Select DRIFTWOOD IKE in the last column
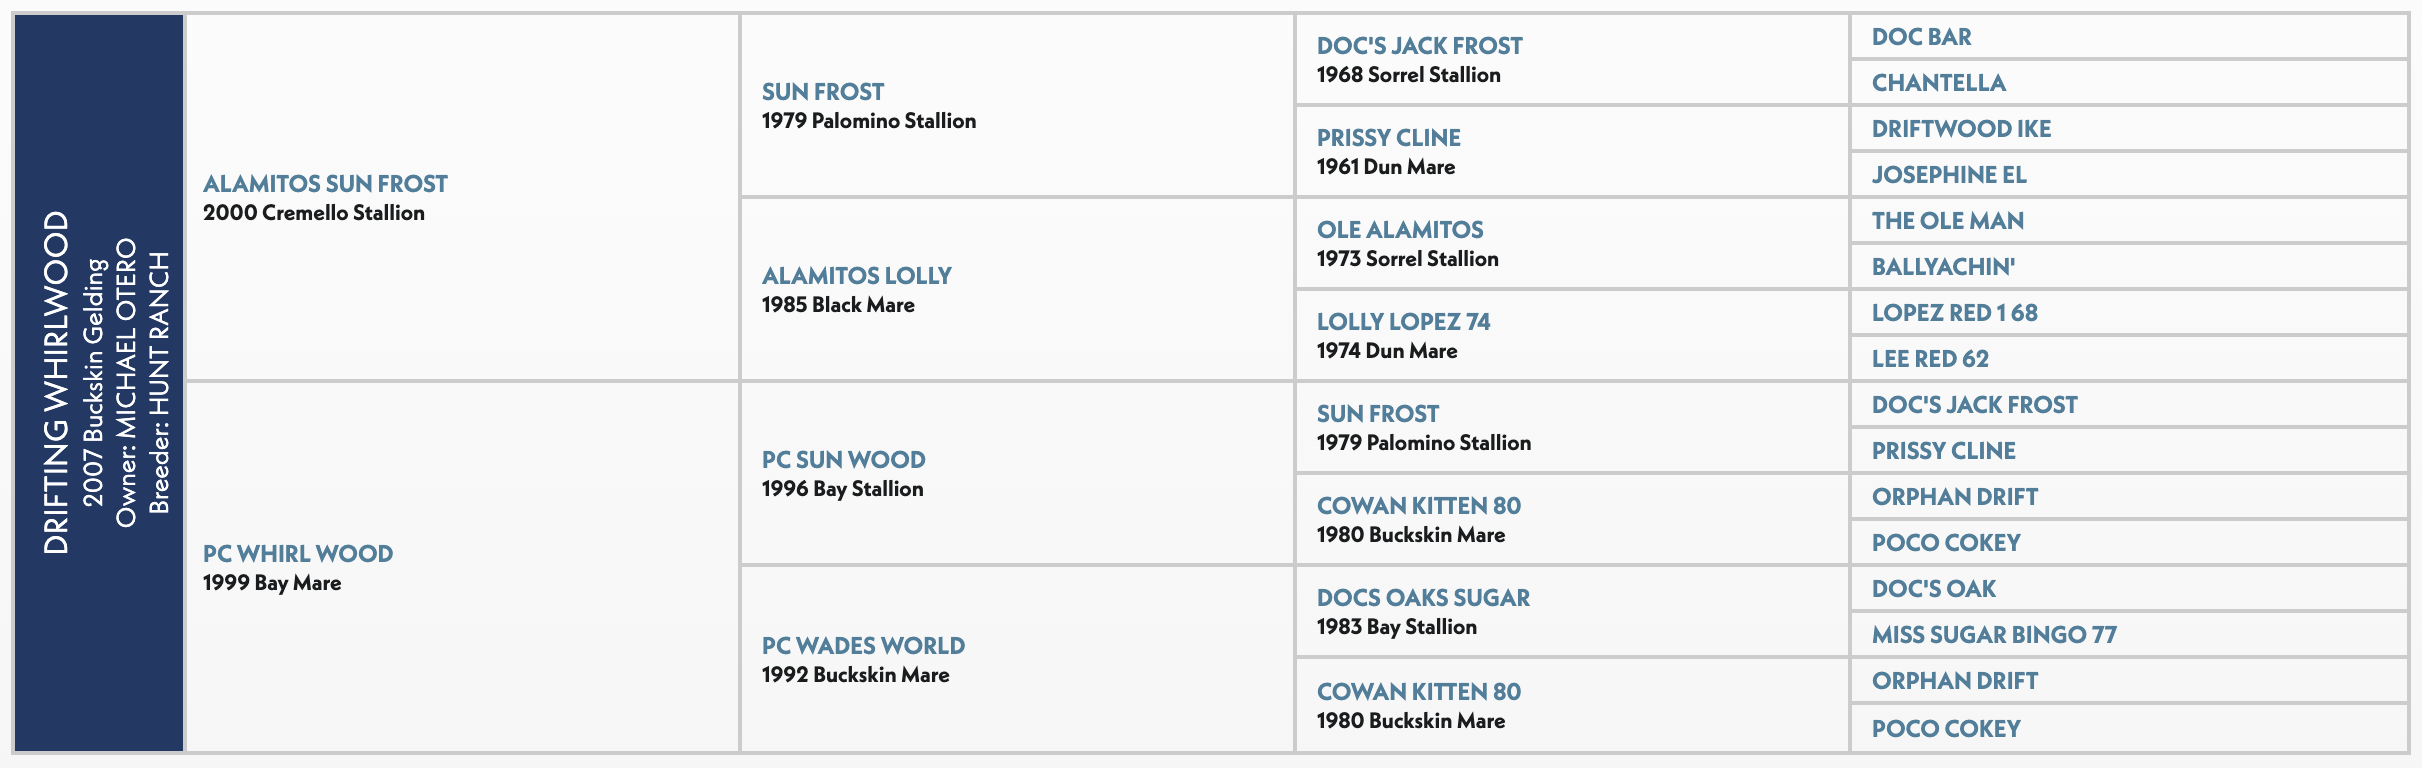This screenshot has width=2422, height=768. pyautogui.click(x=1961, y=129)
